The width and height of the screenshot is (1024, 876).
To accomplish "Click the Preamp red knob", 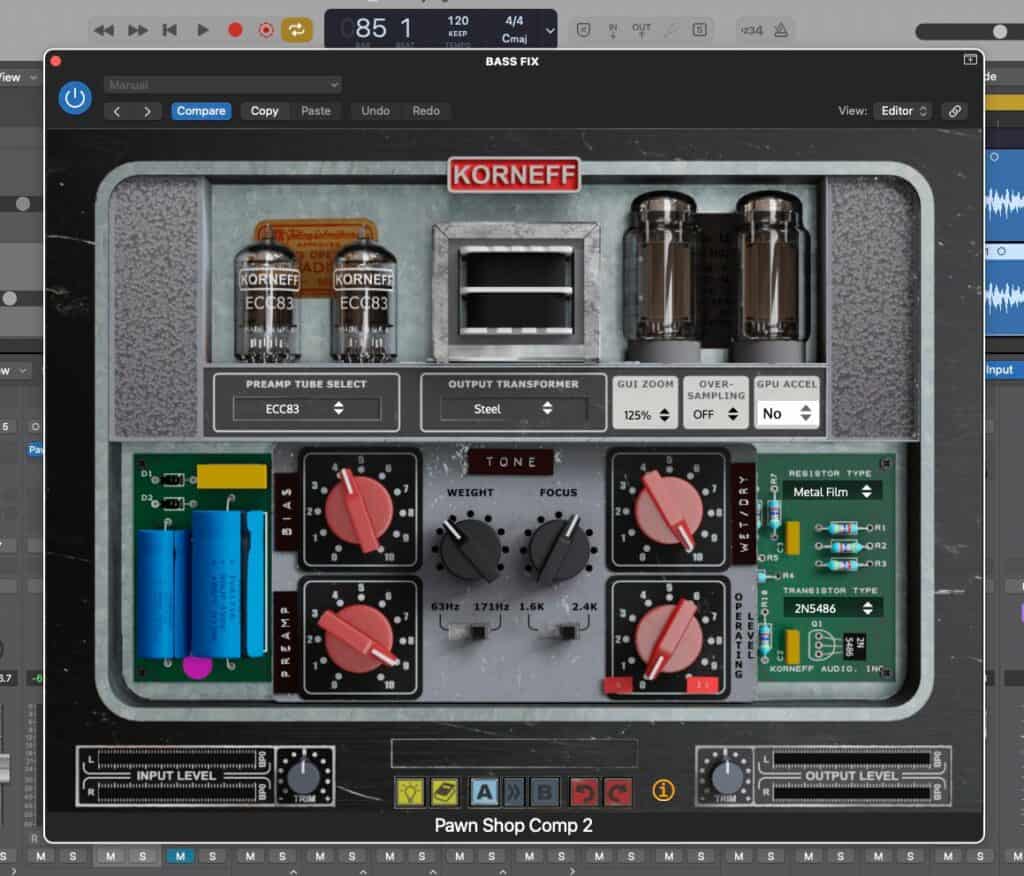I will pos(359,639).
